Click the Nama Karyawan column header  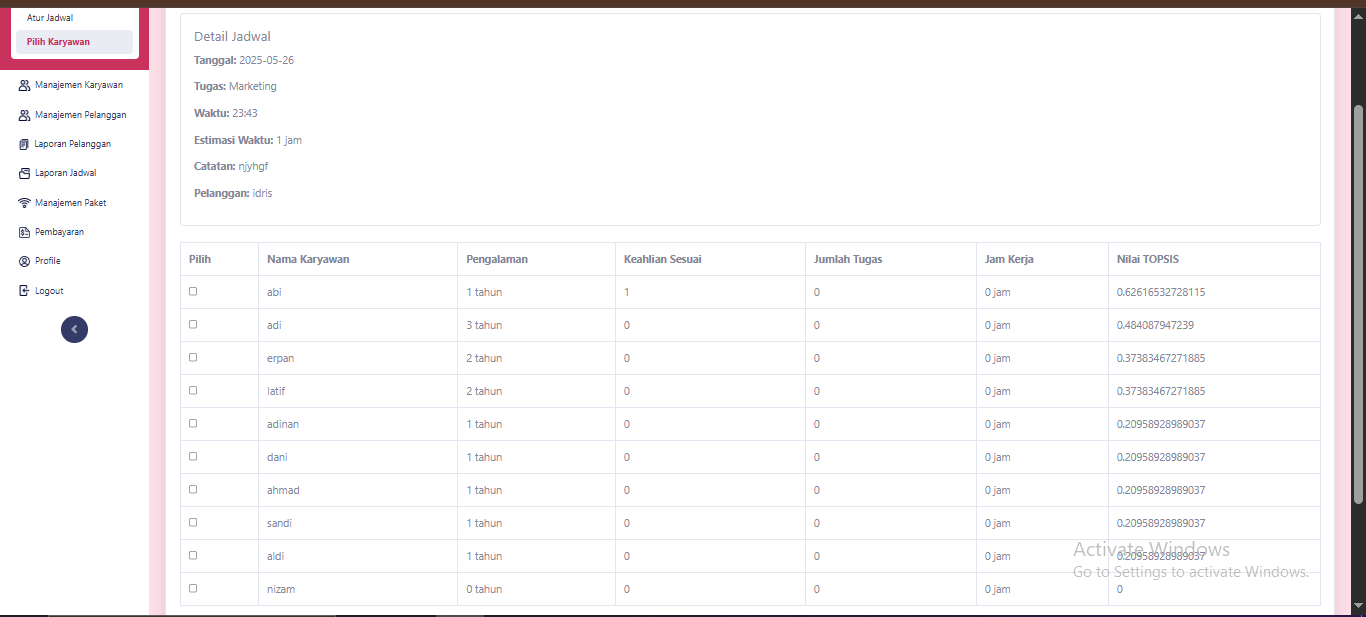click(x=308, y=259)
